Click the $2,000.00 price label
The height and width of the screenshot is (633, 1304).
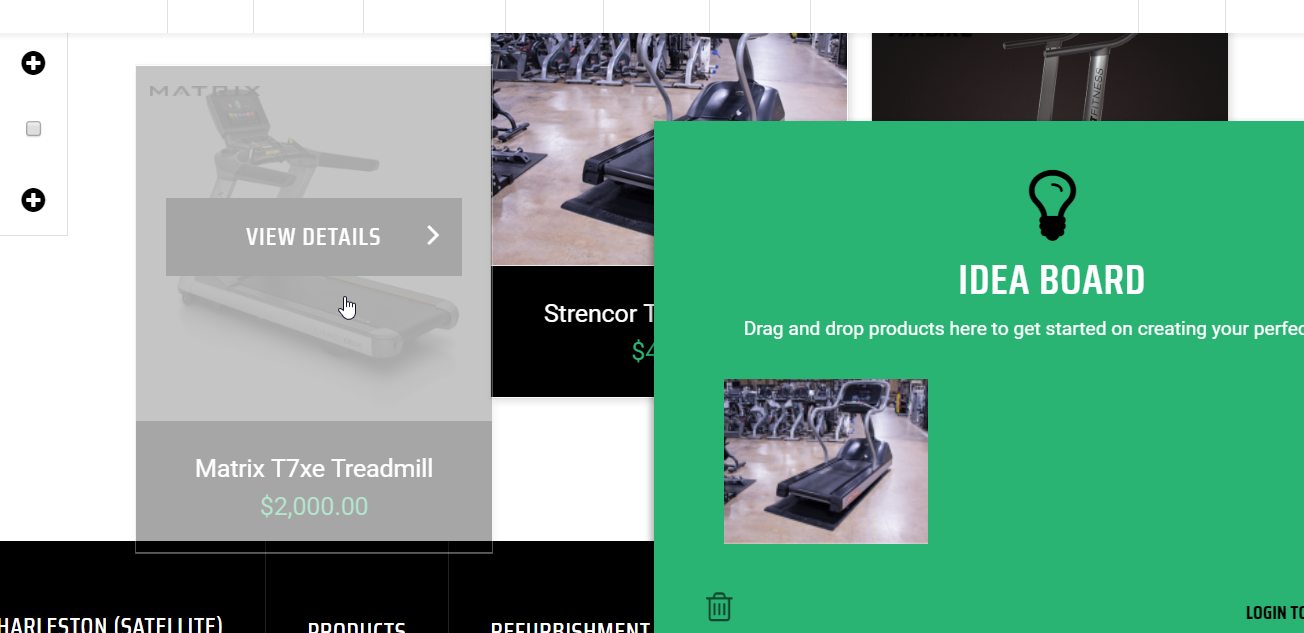tap(314, 507)
